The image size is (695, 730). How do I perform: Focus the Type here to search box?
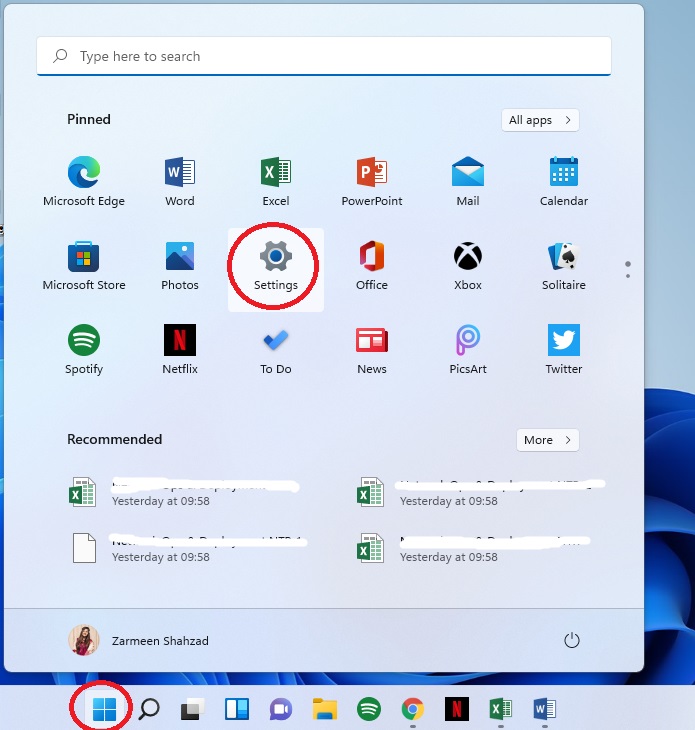[324, 56]
